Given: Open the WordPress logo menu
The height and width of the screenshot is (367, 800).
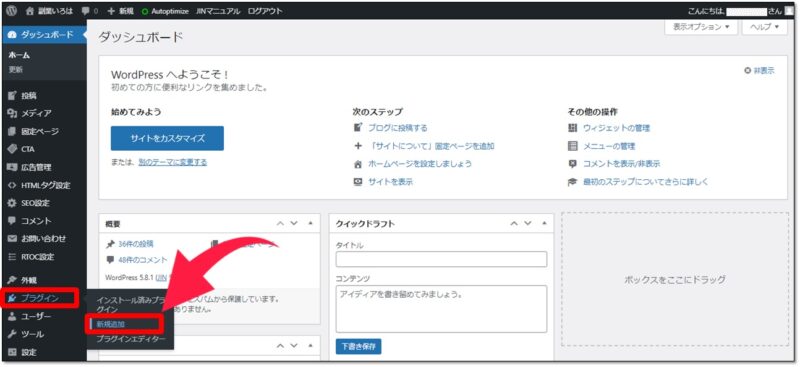Looking at the screenshot, I should (x=11, y=11).
